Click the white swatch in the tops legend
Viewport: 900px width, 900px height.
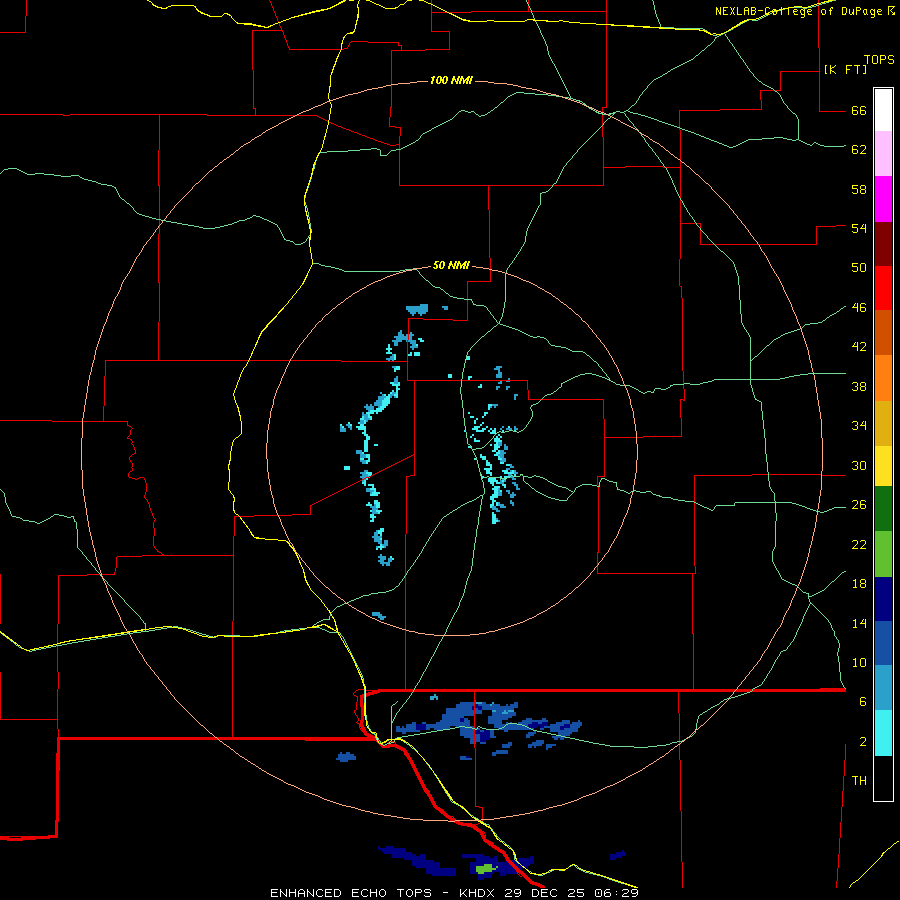tap(883, 110)
